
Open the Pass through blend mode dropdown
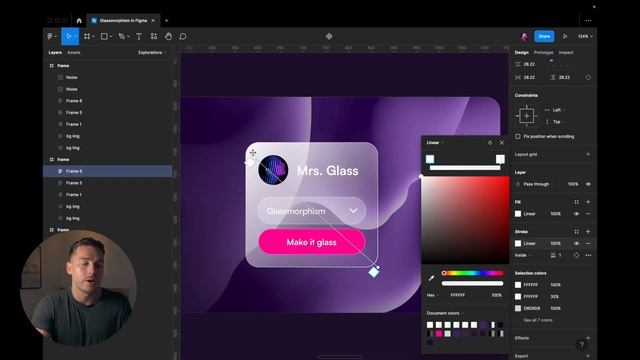(x=538, y=184)
